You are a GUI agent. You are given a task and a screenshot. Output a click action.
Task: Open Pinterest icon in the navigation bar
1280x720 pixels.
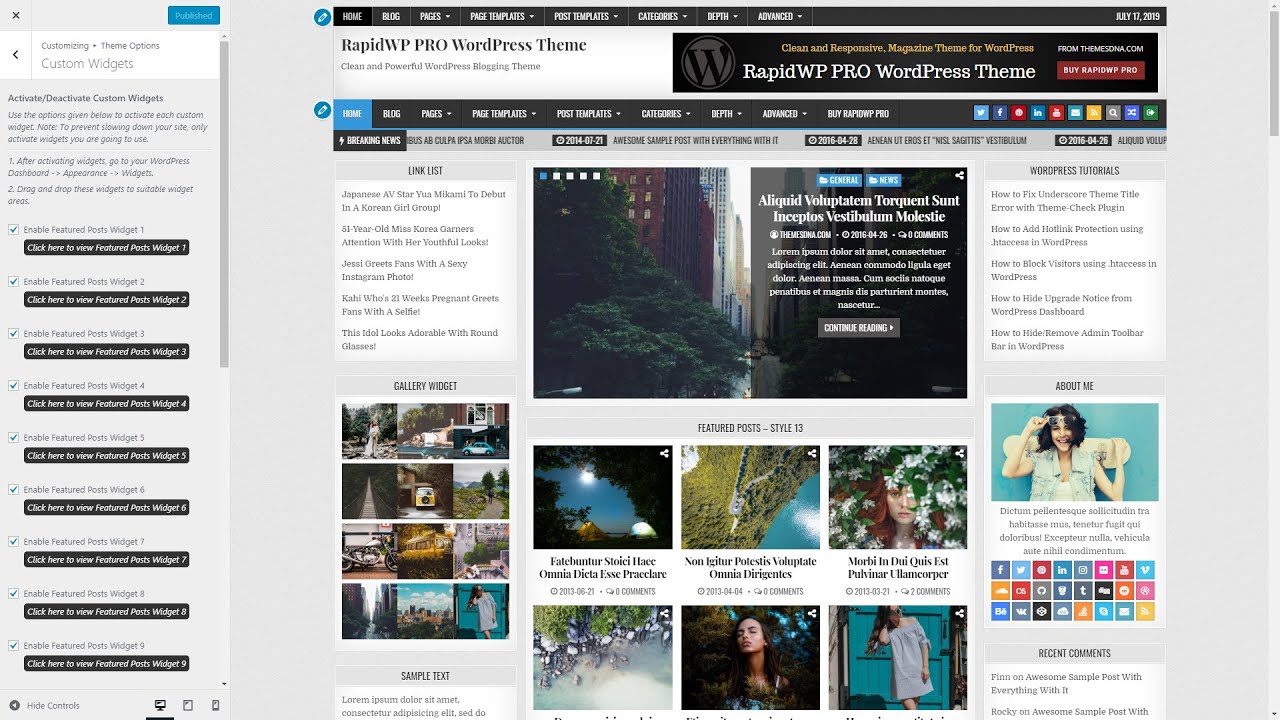(1018, 113)
